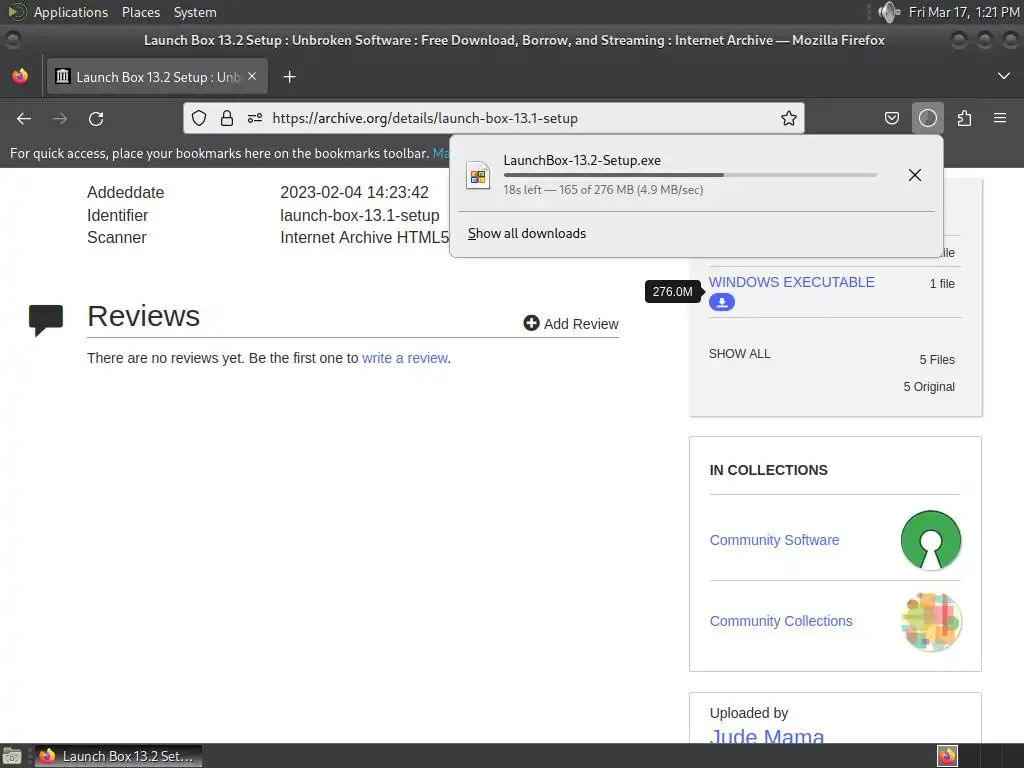Click the clock showing Fri Mar 17

pyautogui.click(x=964, y=12)
